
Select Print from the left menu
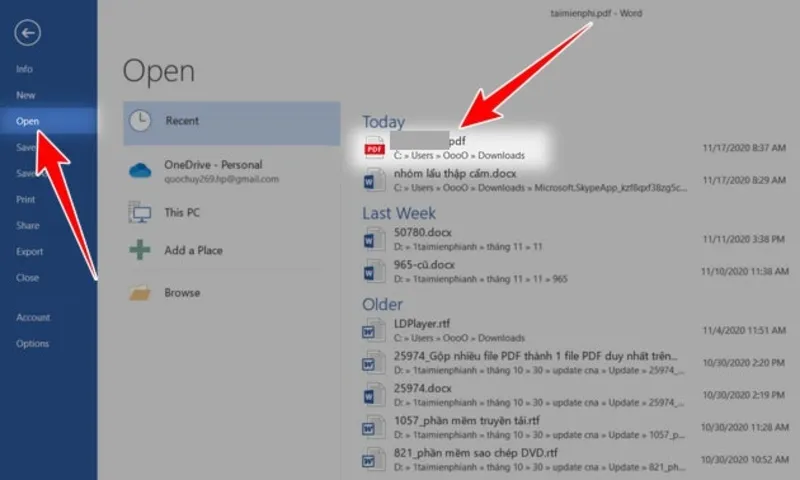25,200
